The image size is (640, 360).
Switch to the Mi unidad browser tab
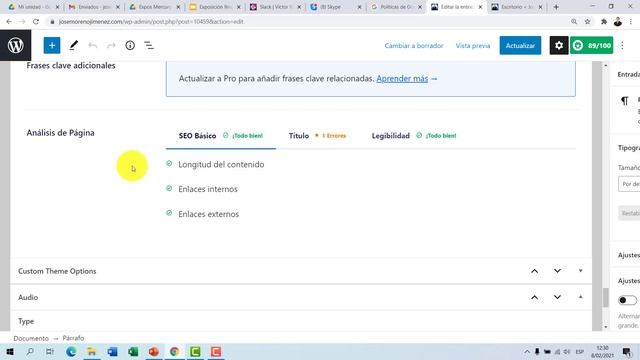(x=33, y=7)
